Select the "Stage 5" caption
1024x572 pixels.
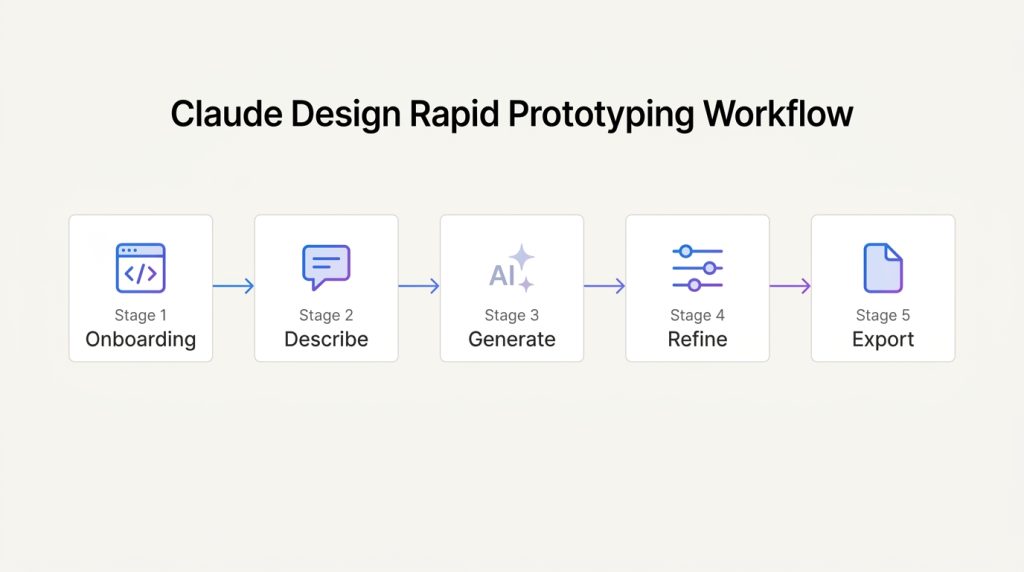883,315
